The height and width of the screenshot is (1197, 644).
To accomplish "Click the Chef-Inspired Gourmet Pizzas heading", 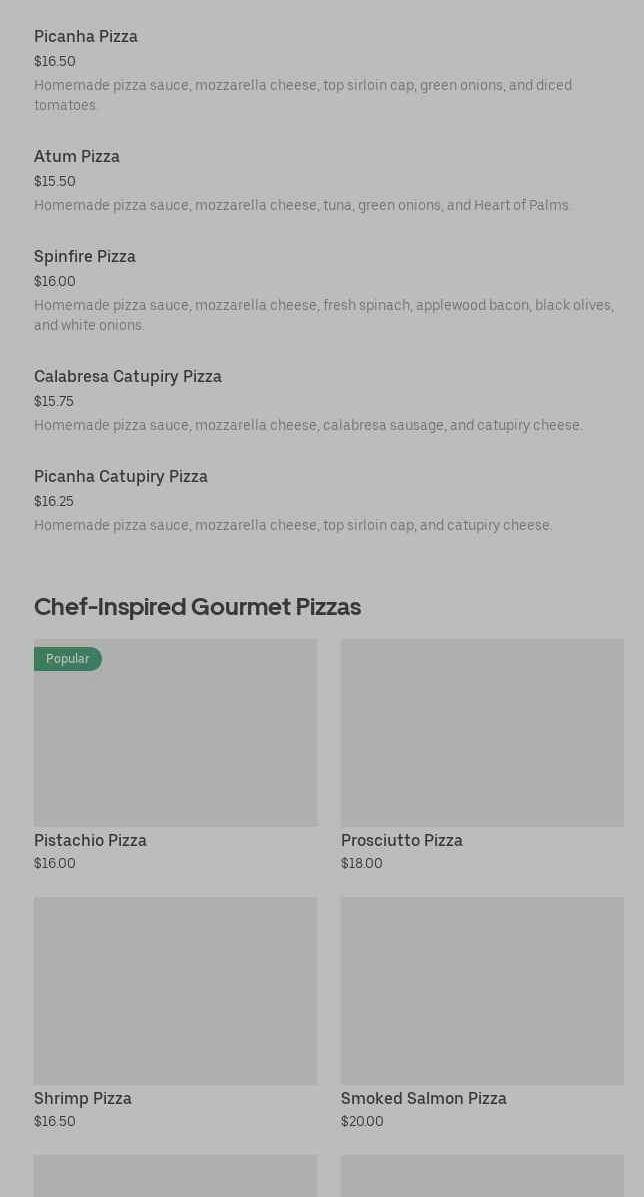I will [197, 607].
